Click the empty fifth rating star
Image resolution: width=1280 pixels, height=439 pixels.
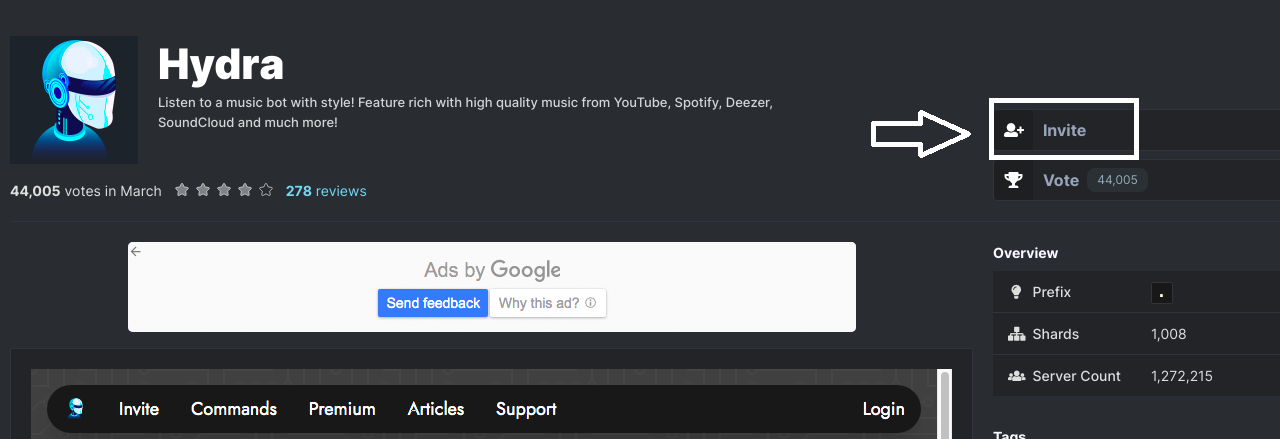tap(266, 190)
